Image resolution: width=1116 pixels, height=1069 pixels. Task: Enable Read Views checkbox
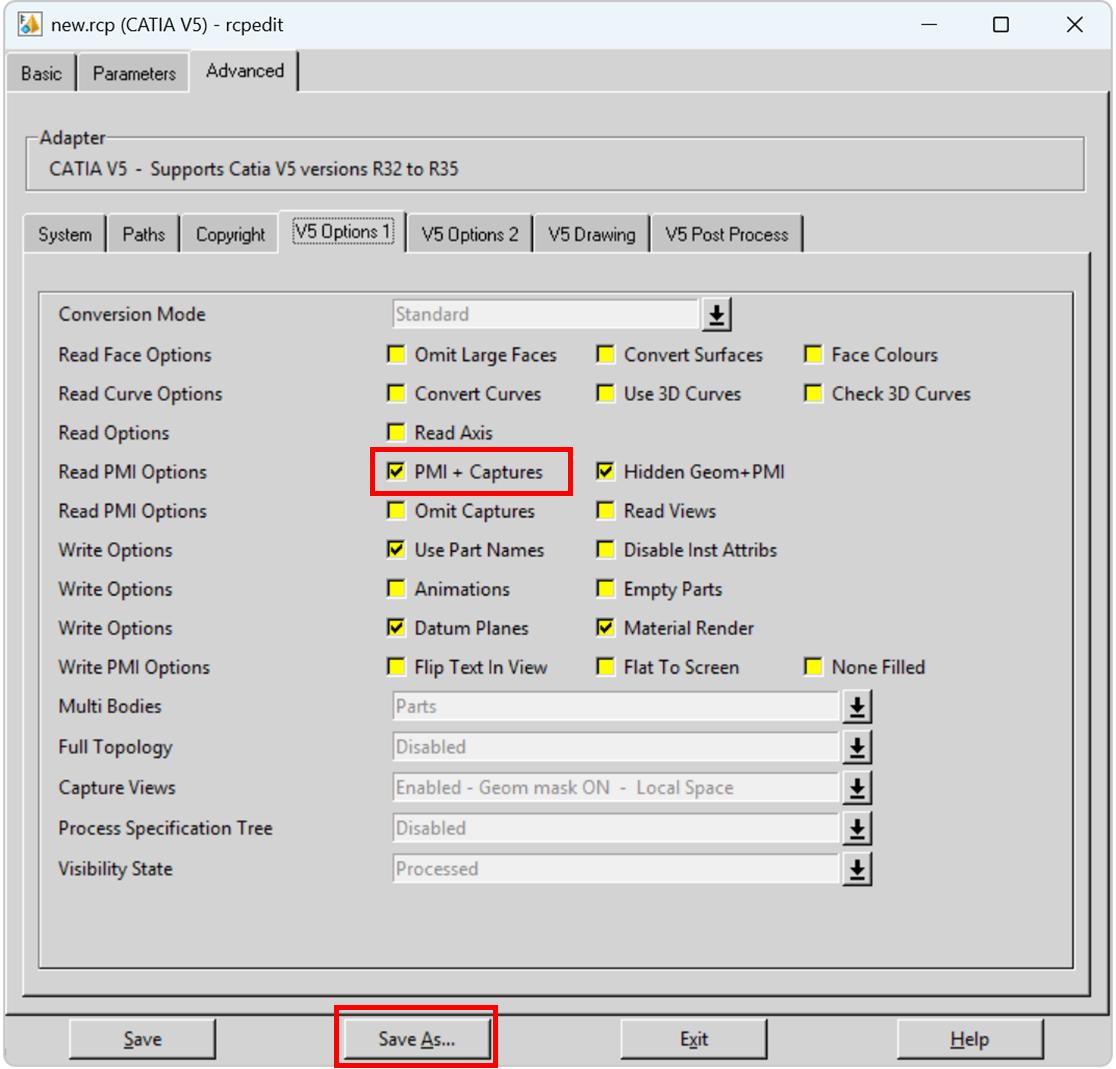(x=605, y=511)
